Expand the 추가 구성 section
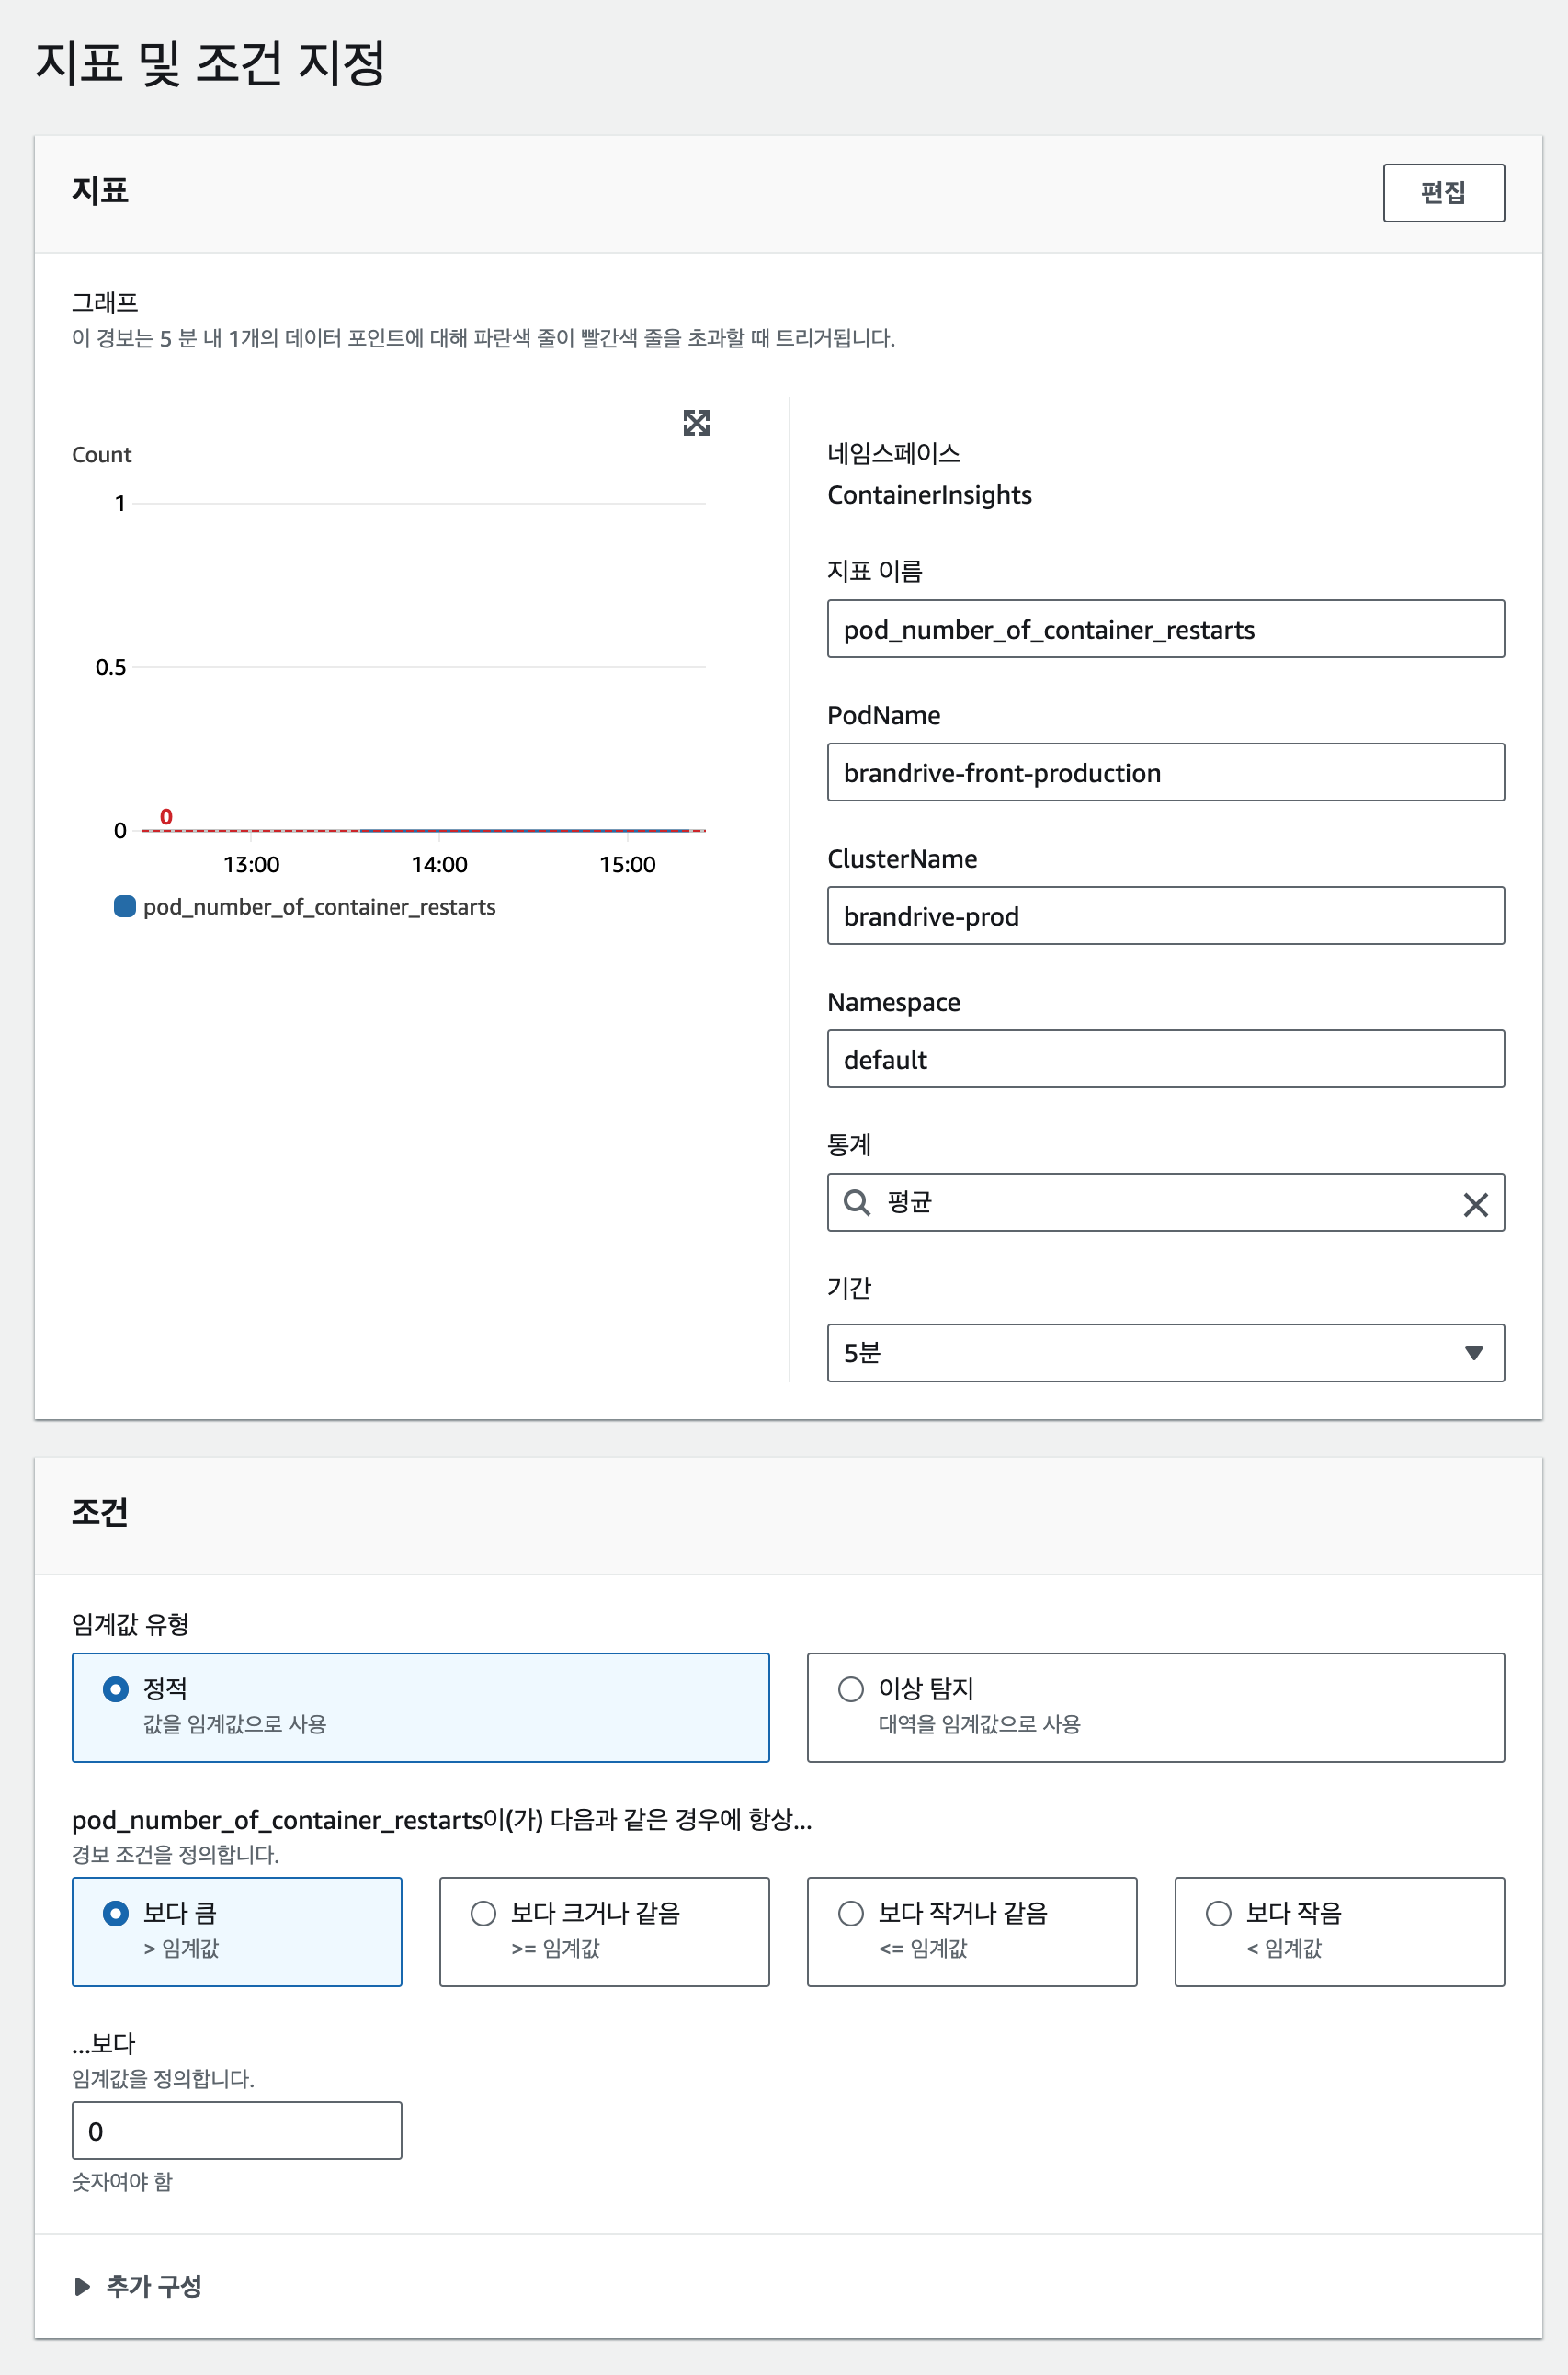The width and height of the screenshot is (1568, 2375). (138, 2286)
